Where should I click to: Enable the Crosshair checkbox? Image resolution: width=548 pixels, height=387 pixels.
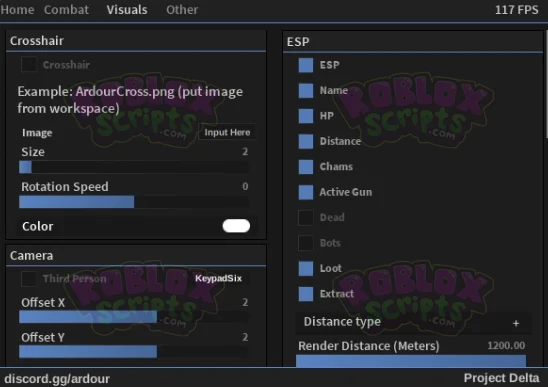(29, 64)
